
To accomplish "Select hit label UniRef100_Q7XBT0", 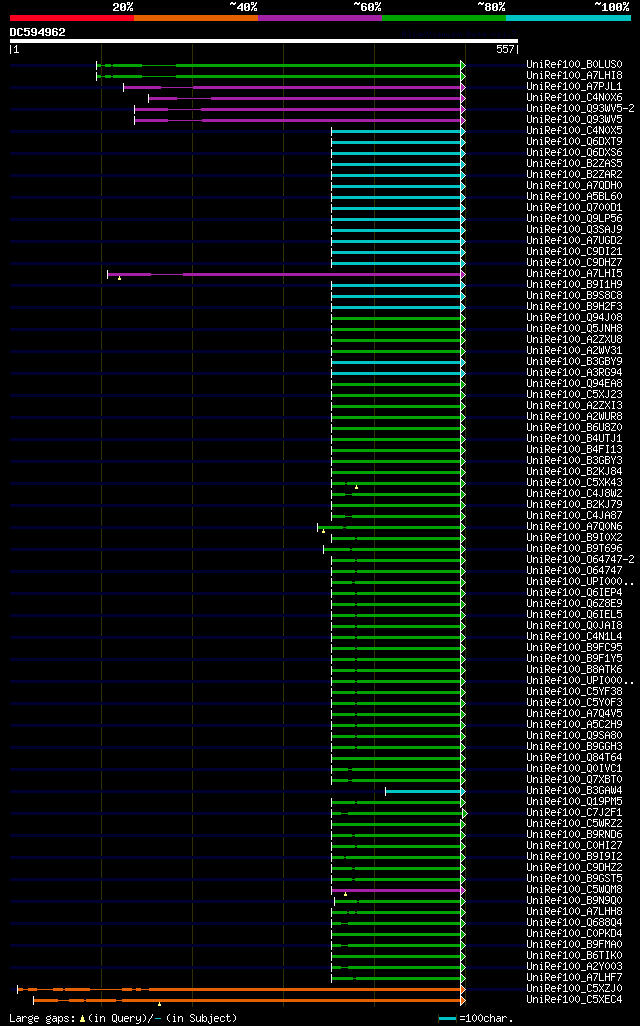I will (575, 779).
